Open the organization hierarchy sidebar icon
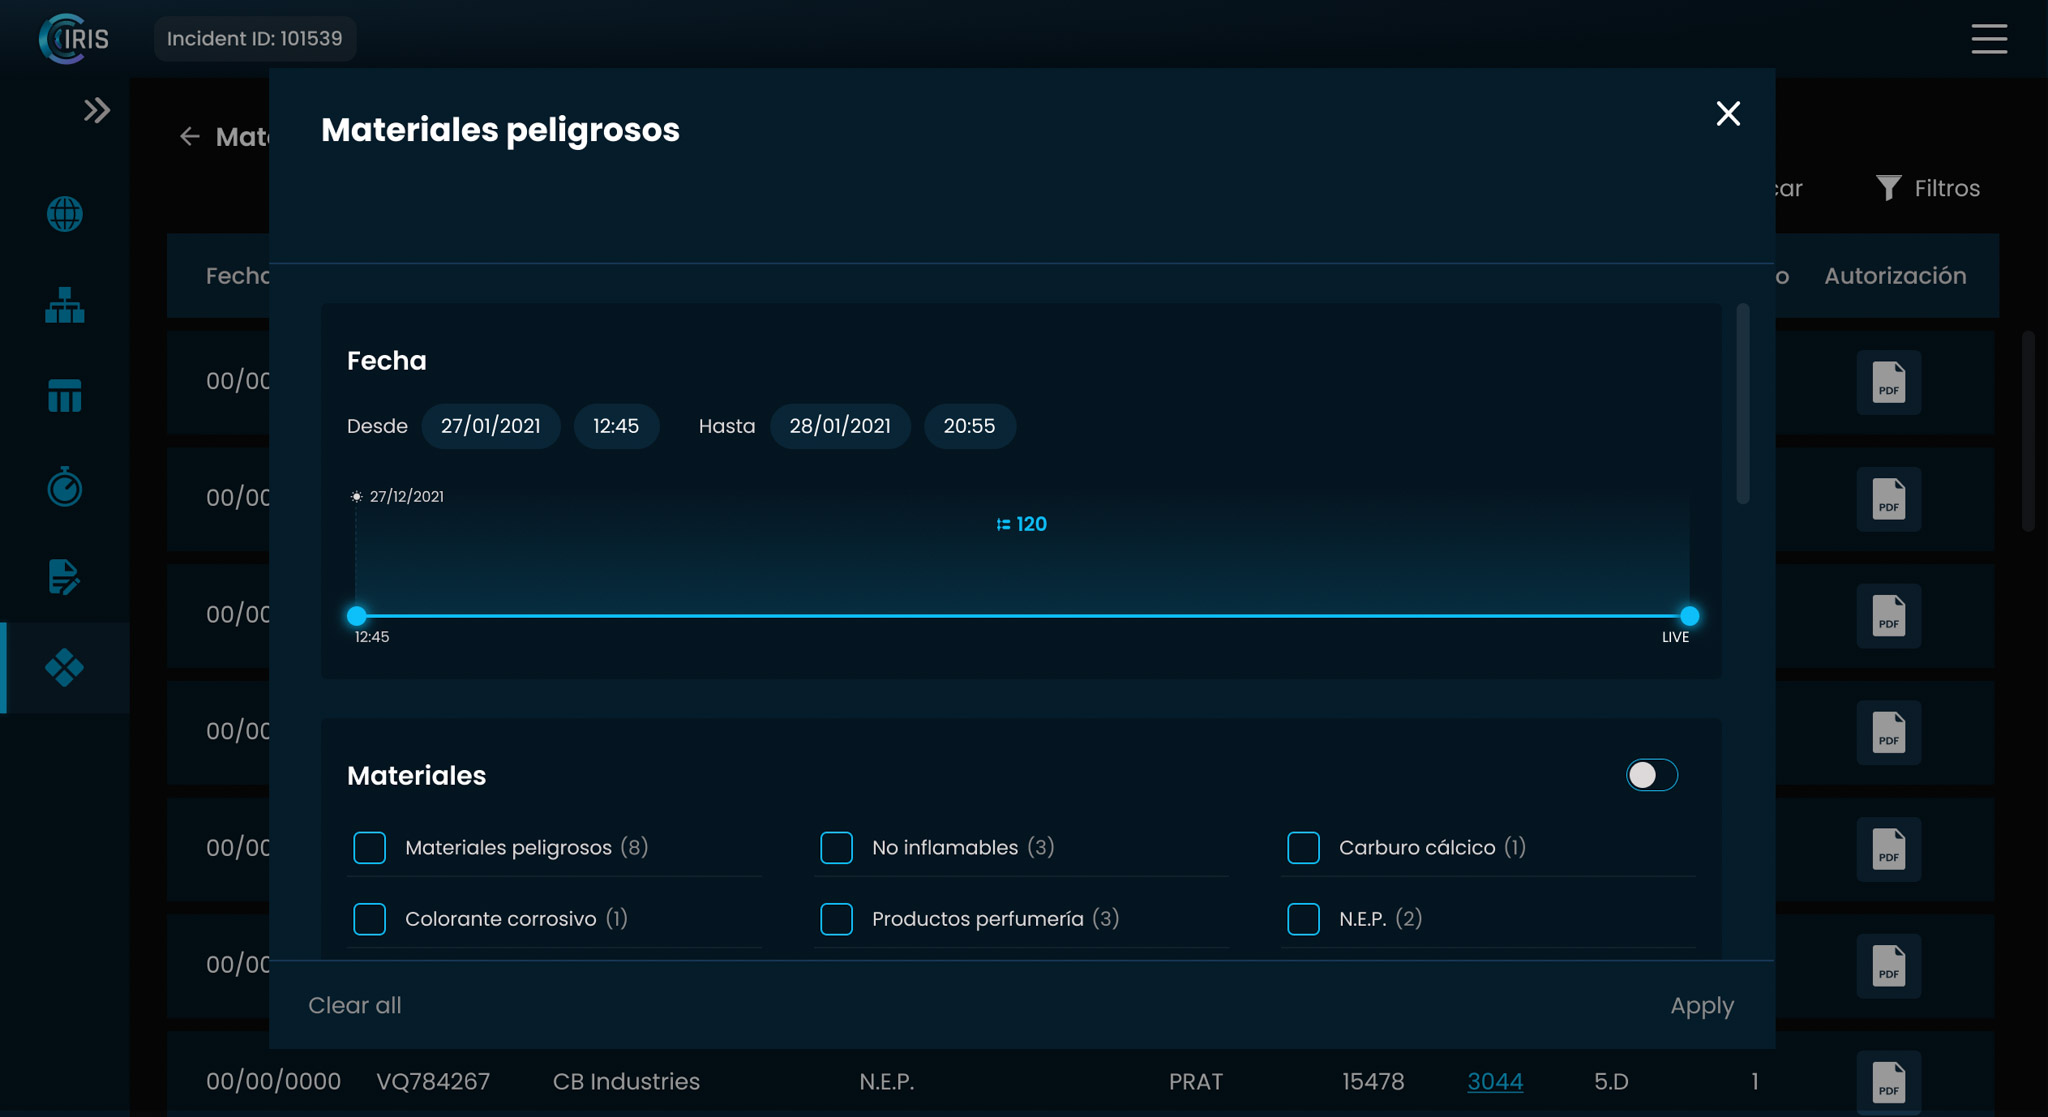Image resolution: width=2048 pixels, height=1117 pixels. 64,305
